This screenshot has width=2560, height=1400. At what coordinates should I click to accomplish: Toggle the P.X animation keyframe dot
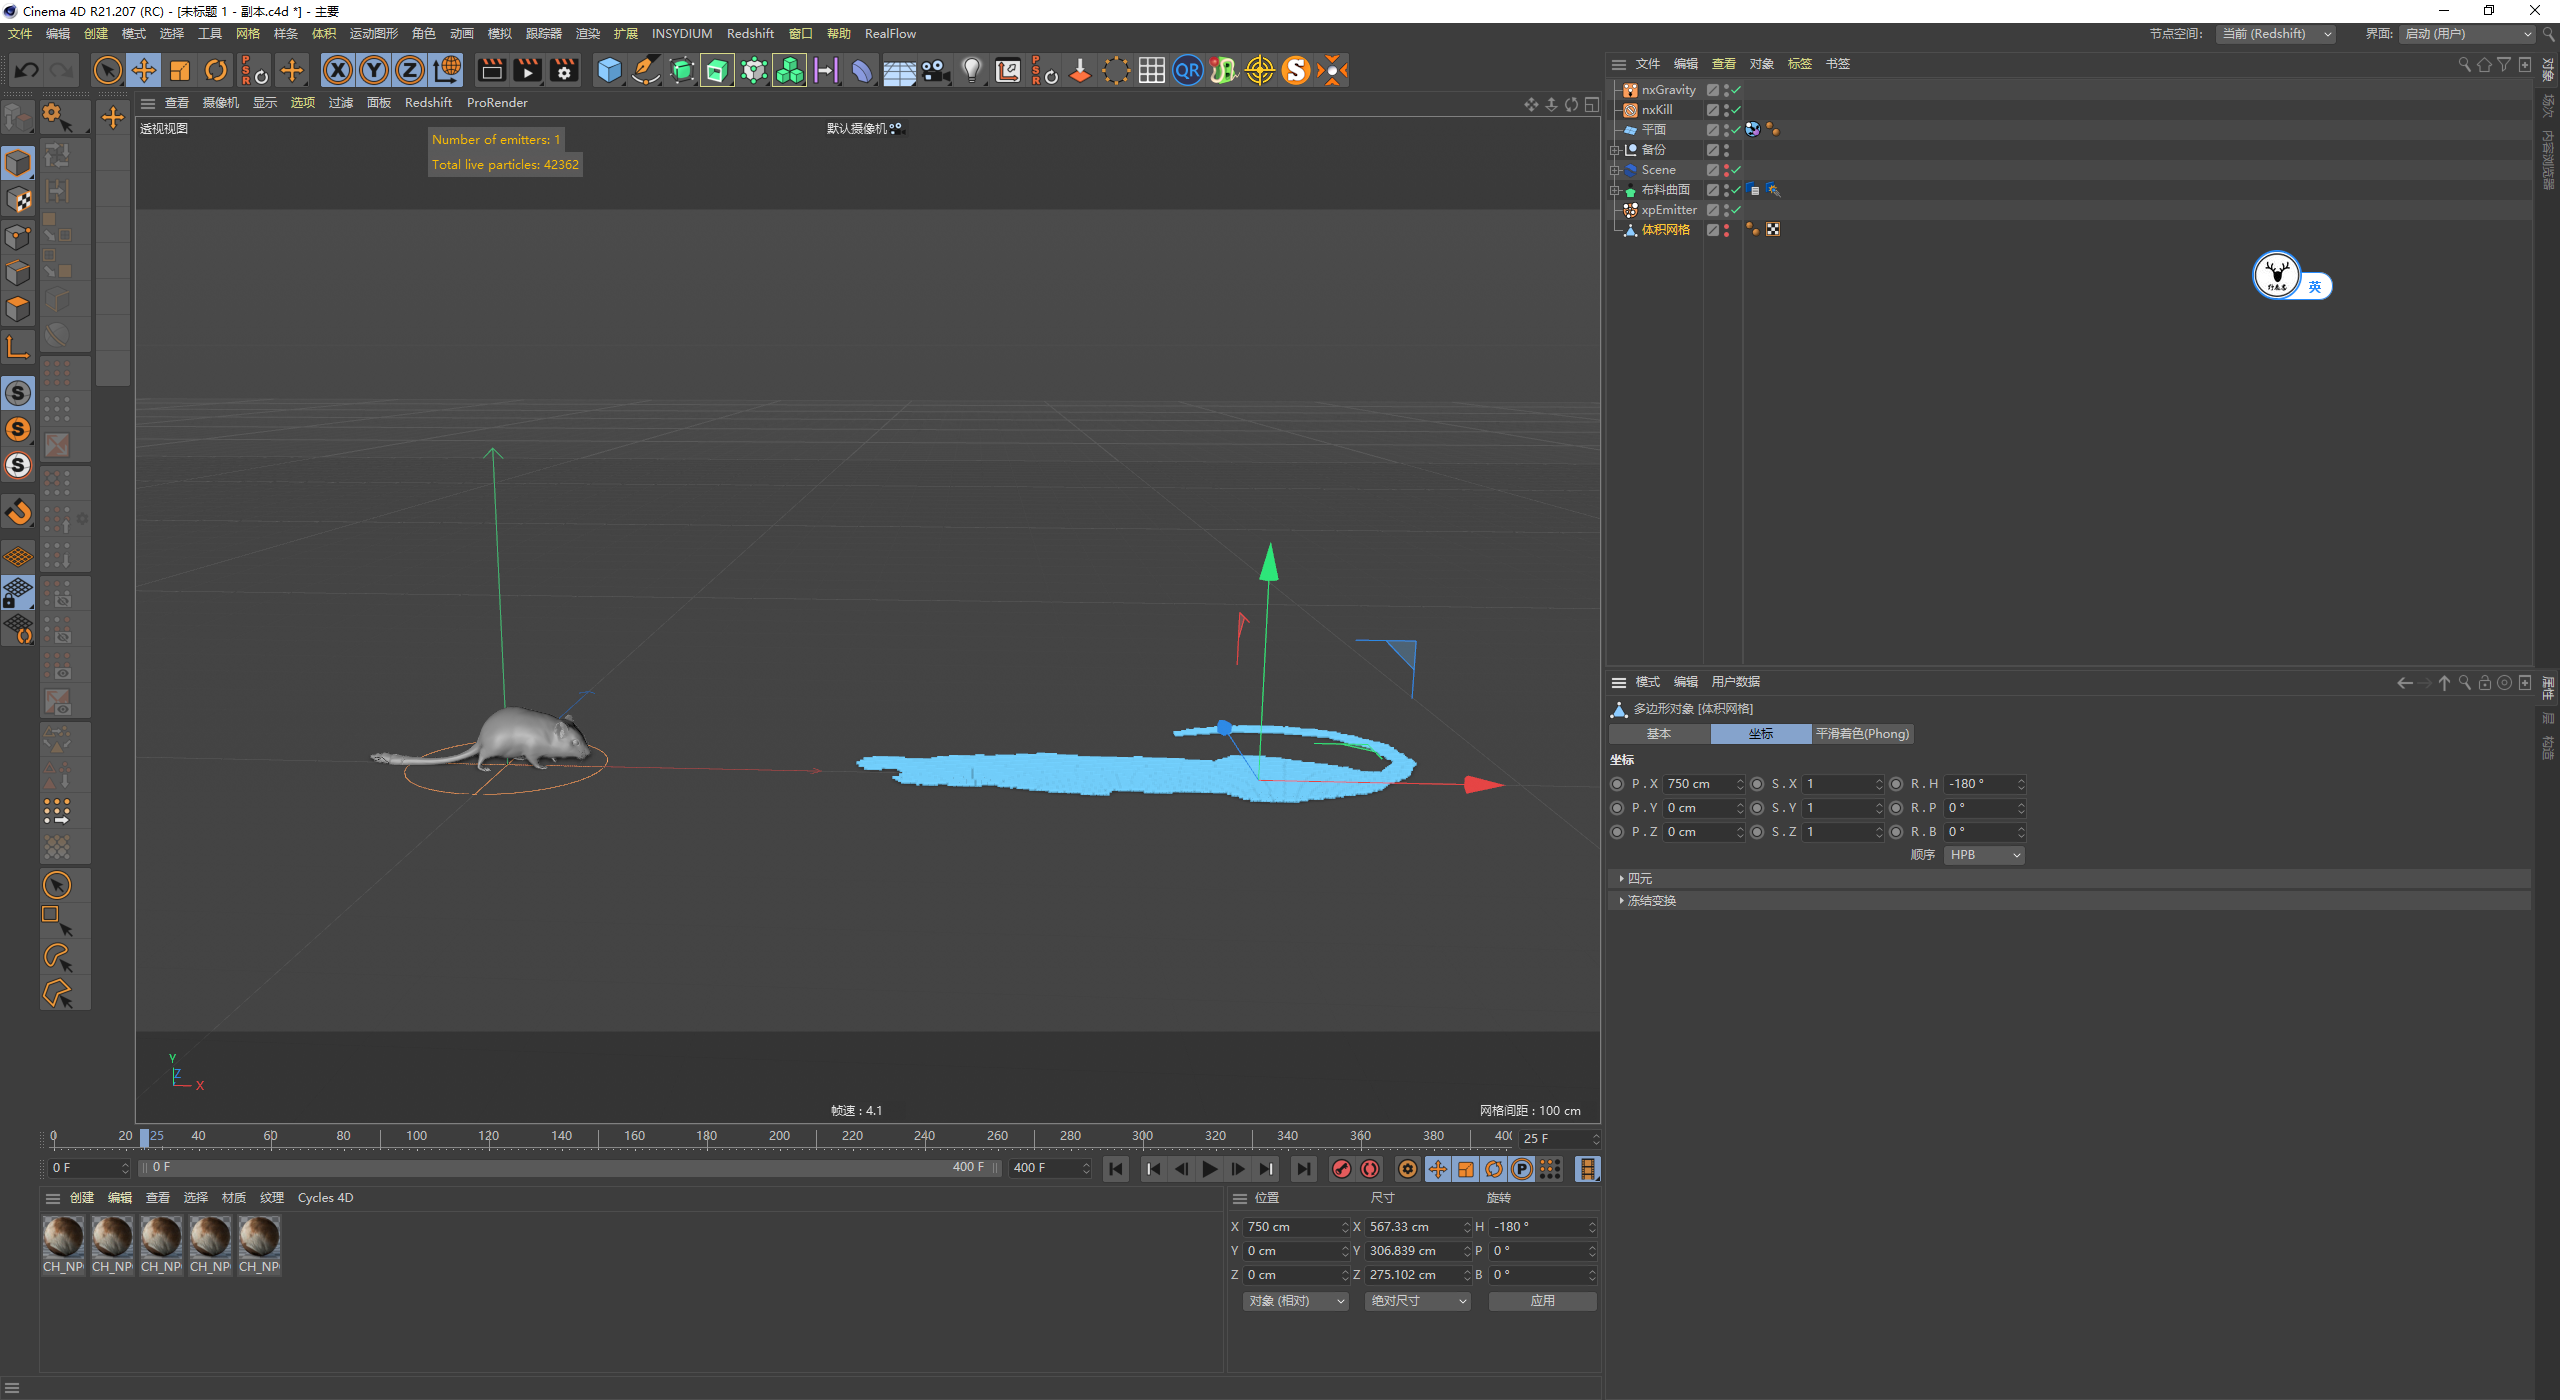[1617, 784]
